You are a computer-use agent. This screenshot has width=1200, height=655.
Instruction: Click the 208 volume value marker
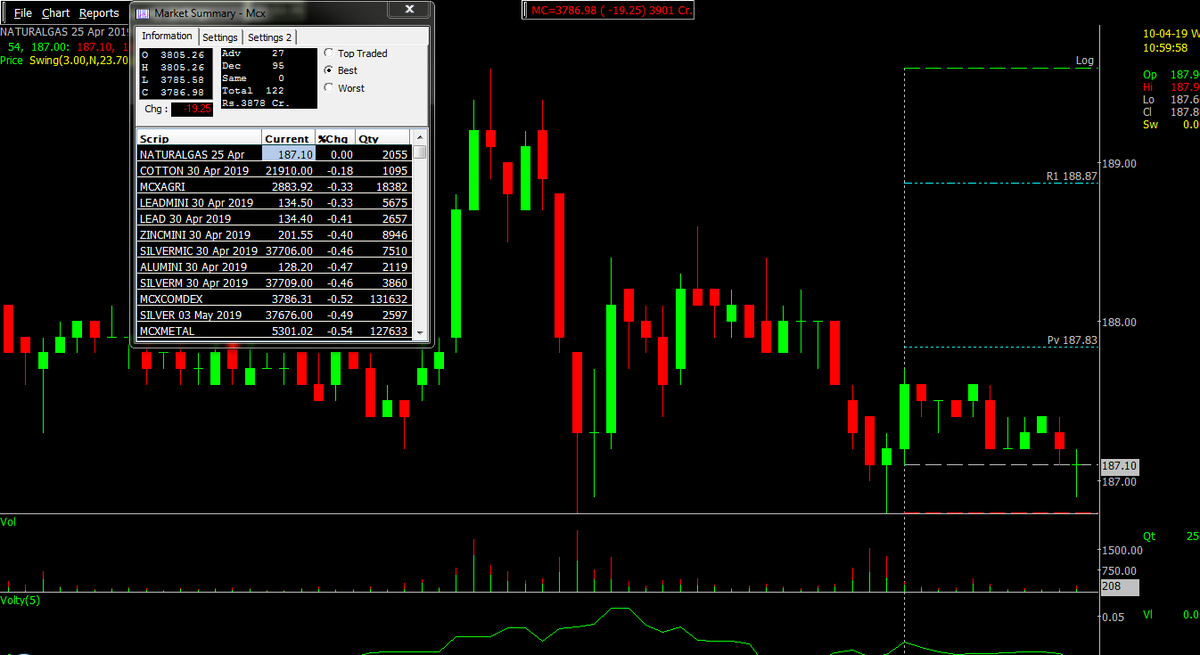coord(1119,586)
